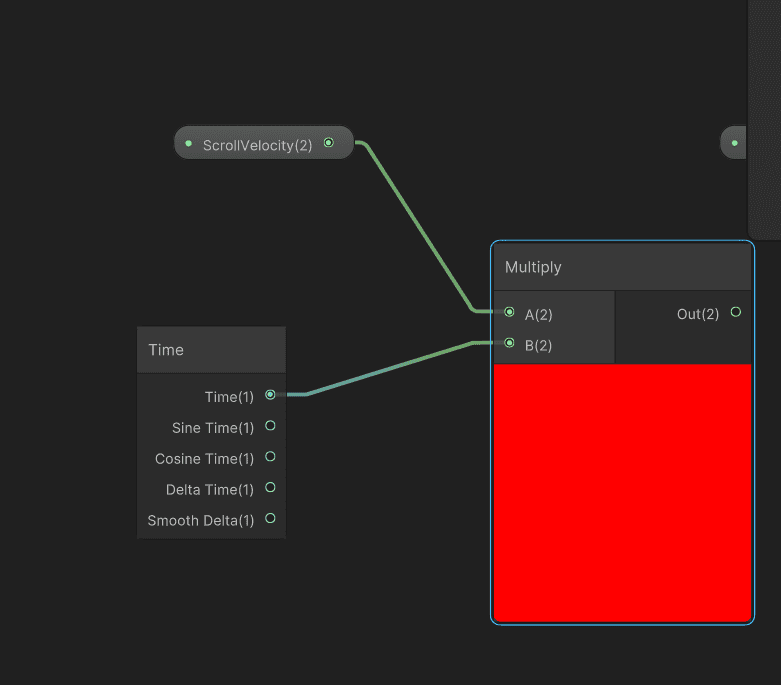Image resolution: width=781 pixels, height=685 pixels.
Task: Click the Out(2) label
Action: 698,314
